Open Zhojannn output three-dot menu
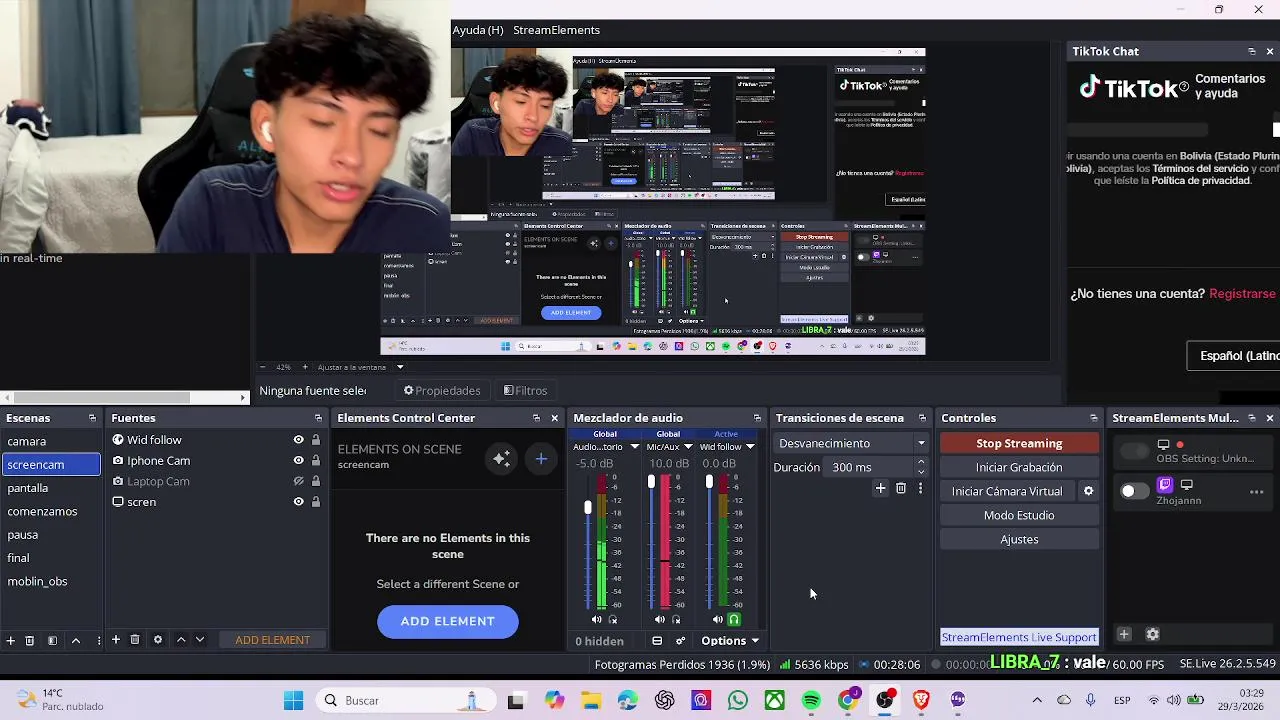1280x720 pixels. 1256,492
